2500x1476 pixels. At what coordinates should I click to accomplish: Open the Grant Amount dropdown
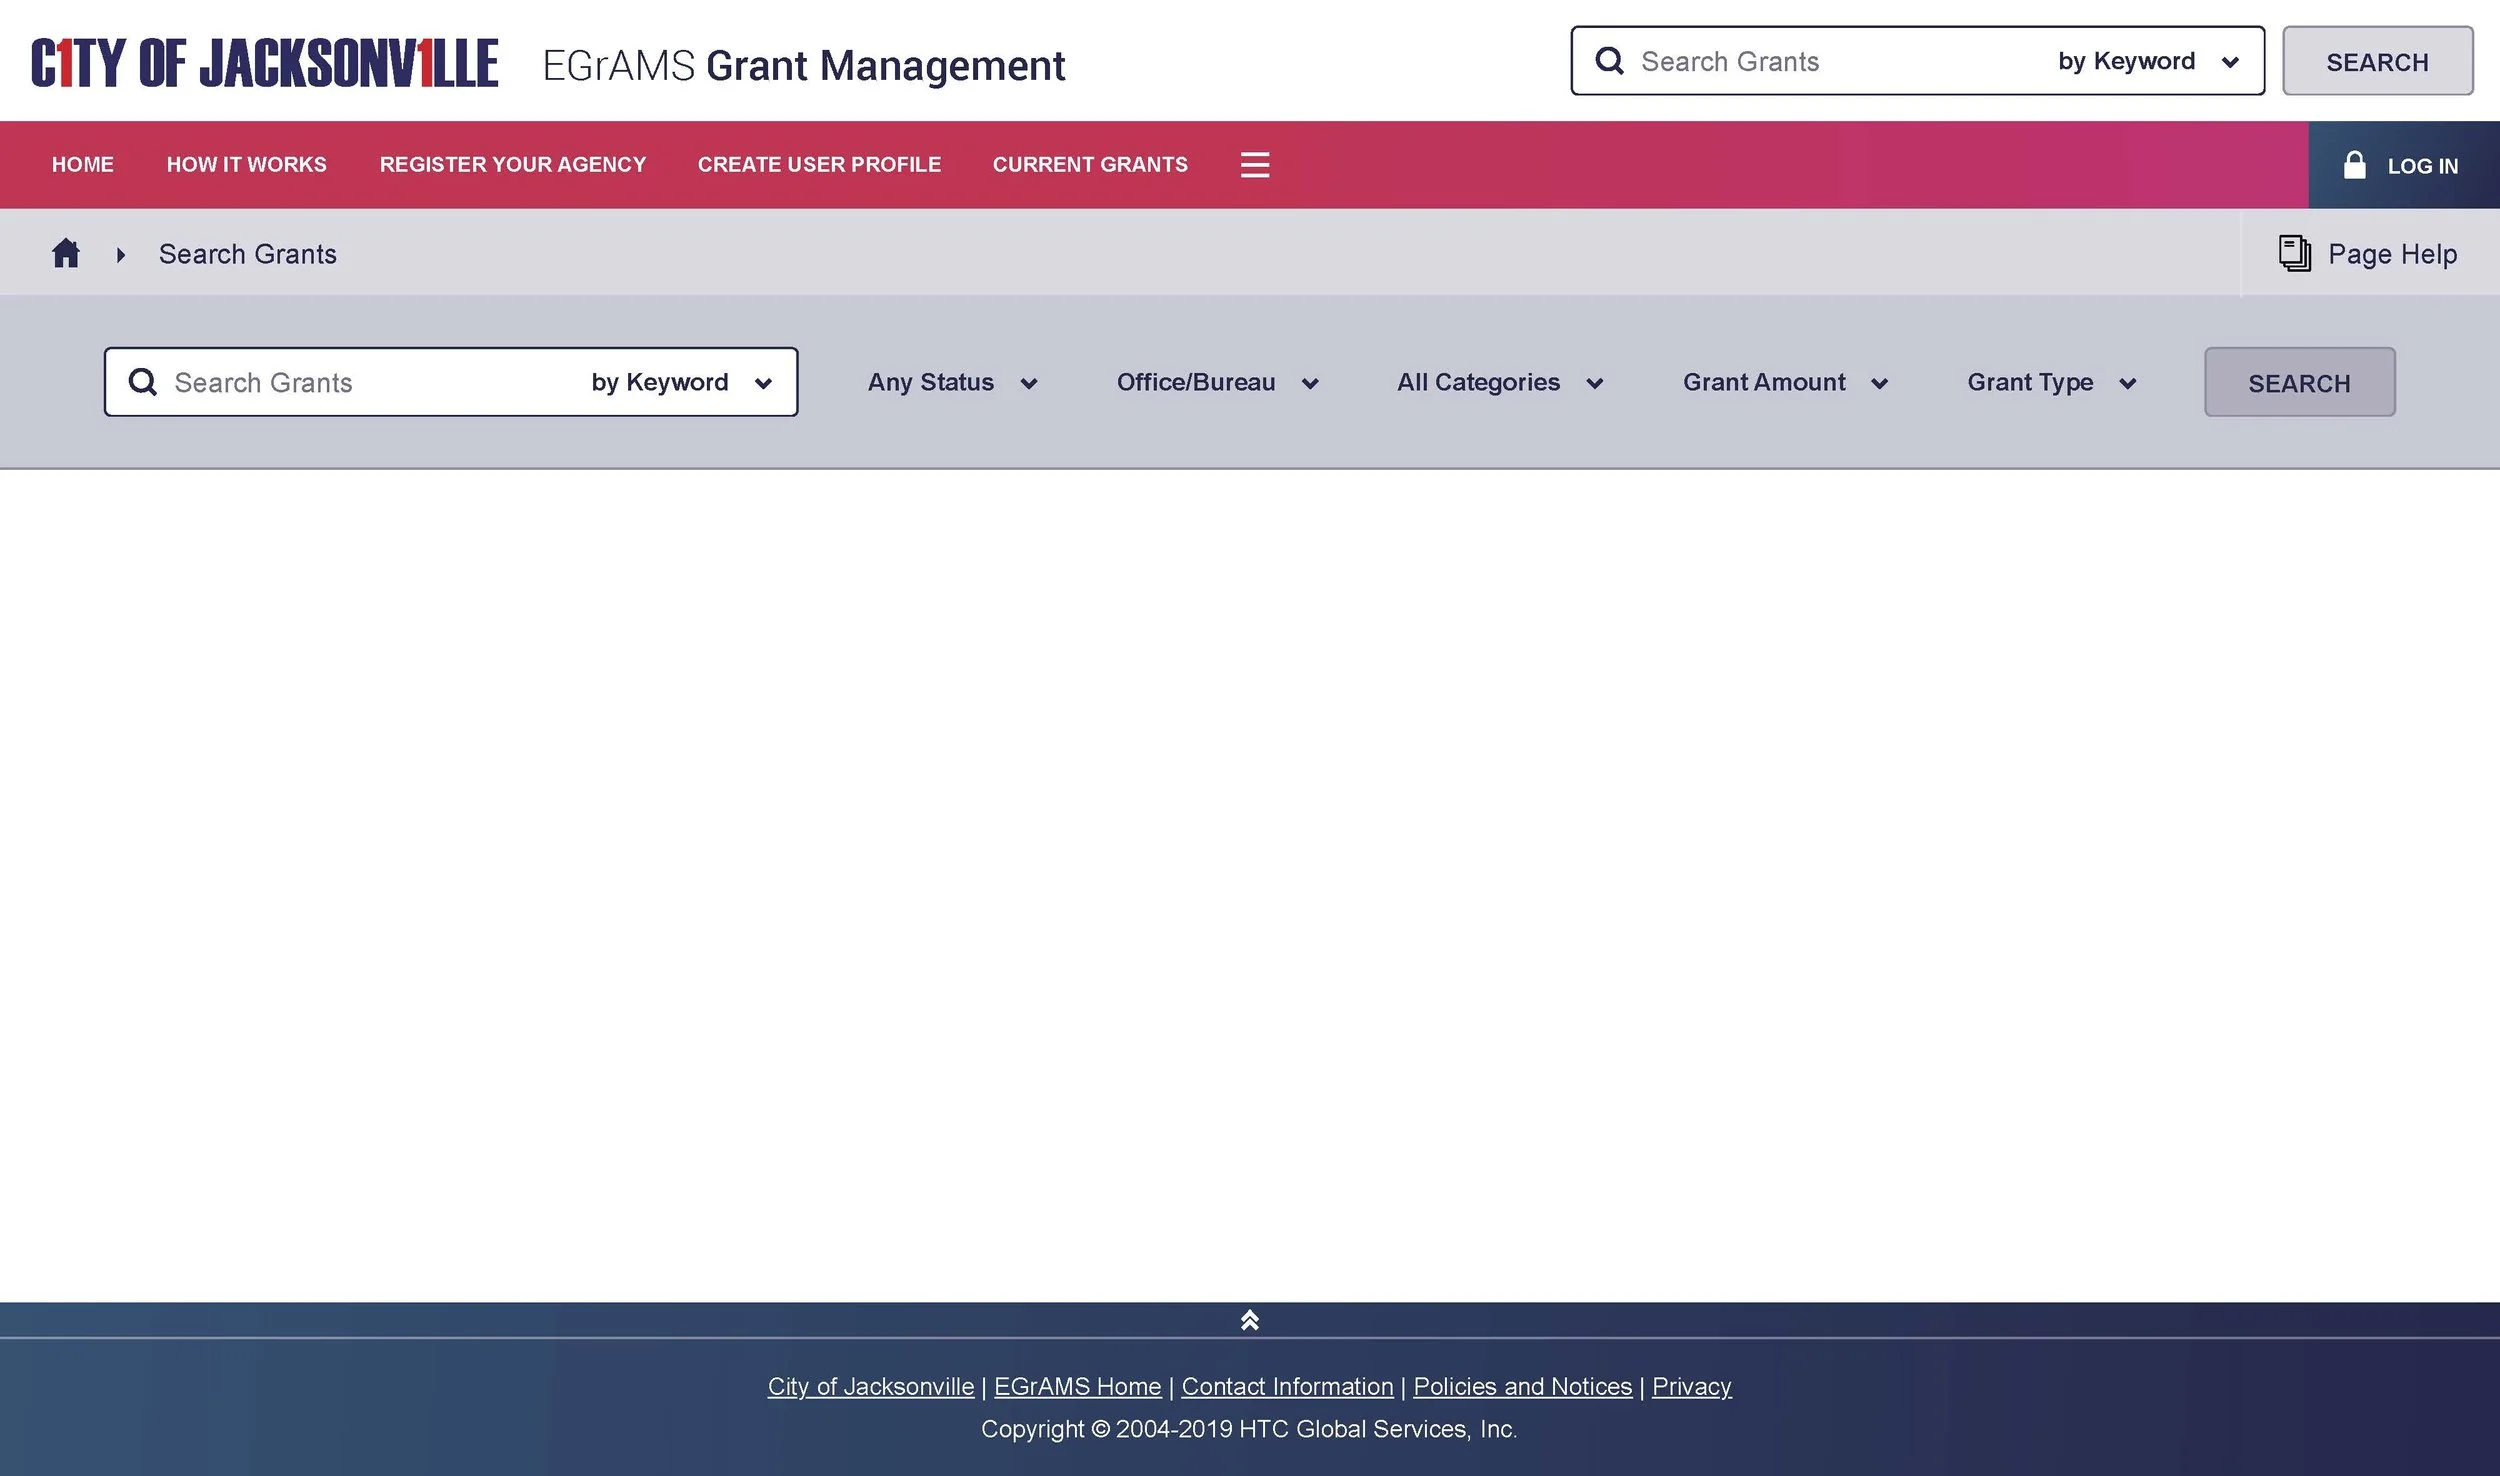coord(1784,383)
